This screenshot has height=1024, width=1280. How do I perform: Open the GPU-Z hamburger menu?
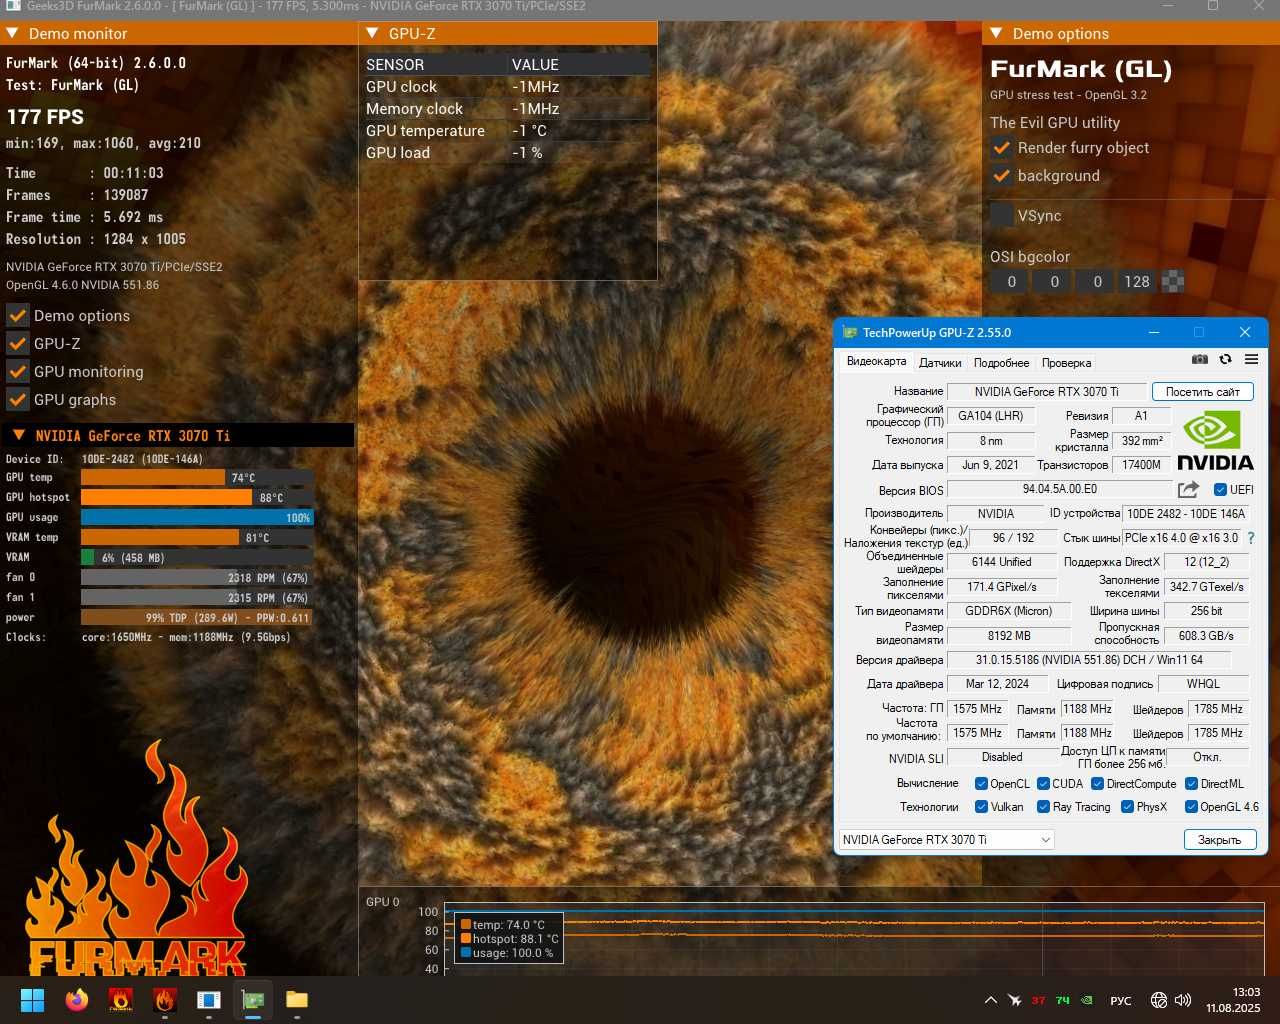(x=1251, y=360)
